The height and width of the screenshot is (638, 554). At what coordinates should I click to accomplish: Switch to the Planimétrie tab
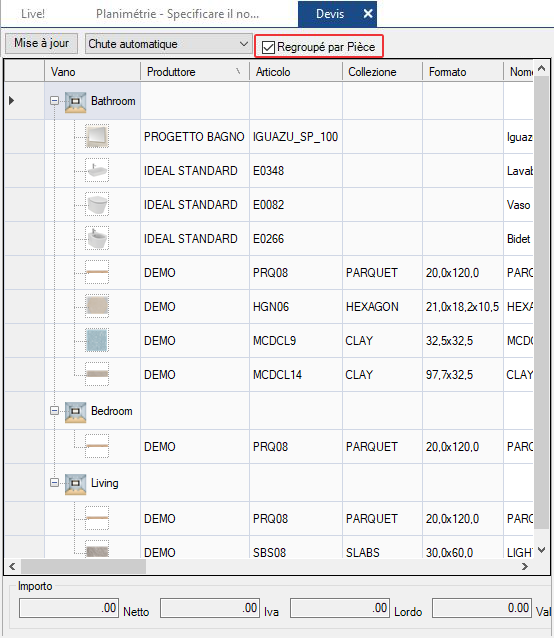(177, 14)
